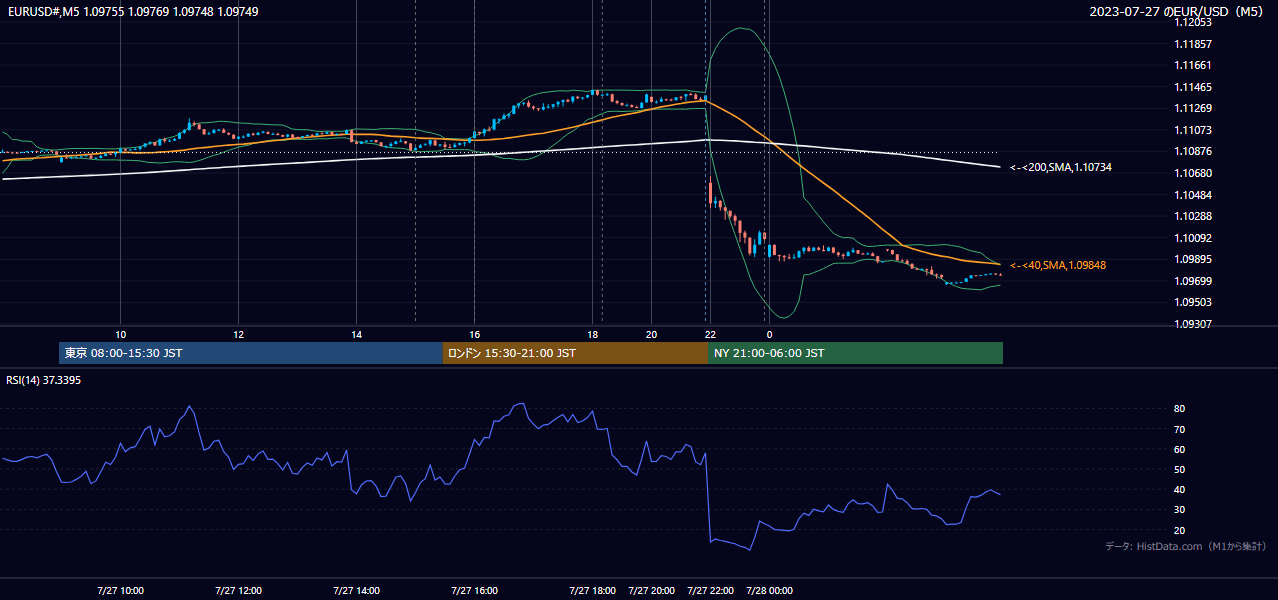Click RSI scale value 60

(1180, 449)
